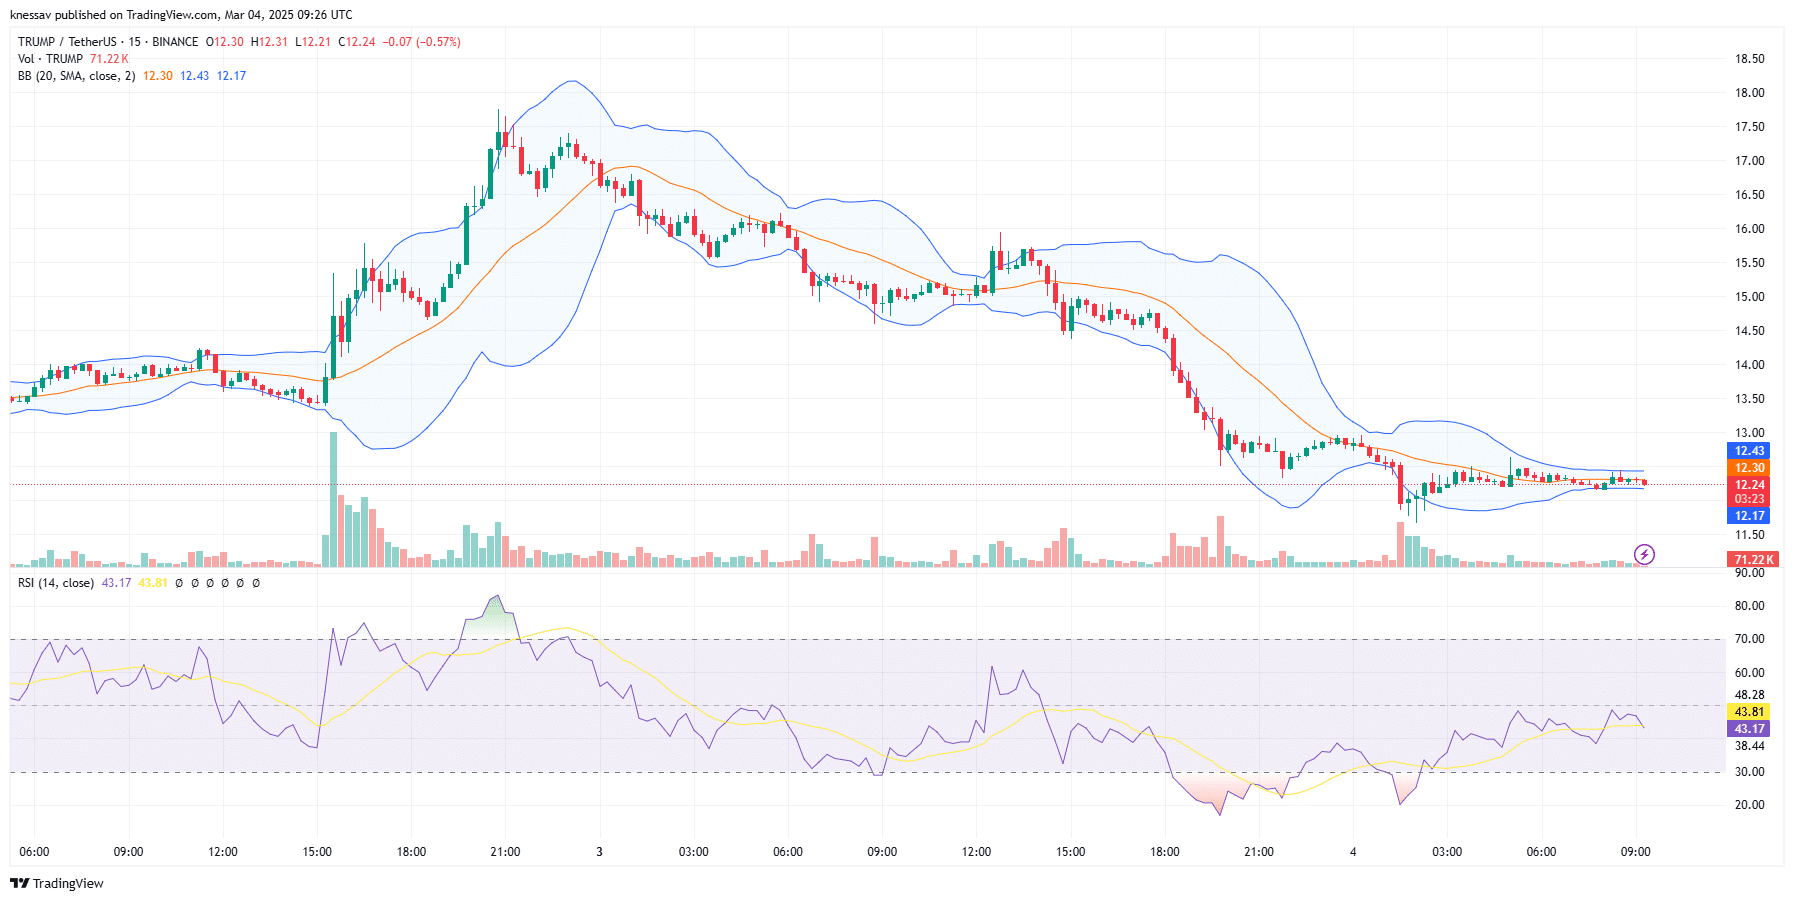
Task: Click purple 43.17 value in RSI legend
Action: pyautogui.click(x=117, y=583)
